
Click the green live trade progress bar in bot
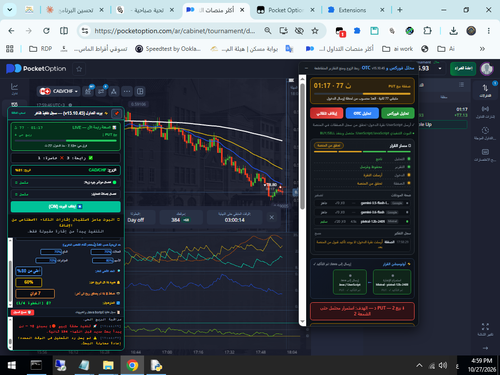pyautogui.click(x=66, y=141)
